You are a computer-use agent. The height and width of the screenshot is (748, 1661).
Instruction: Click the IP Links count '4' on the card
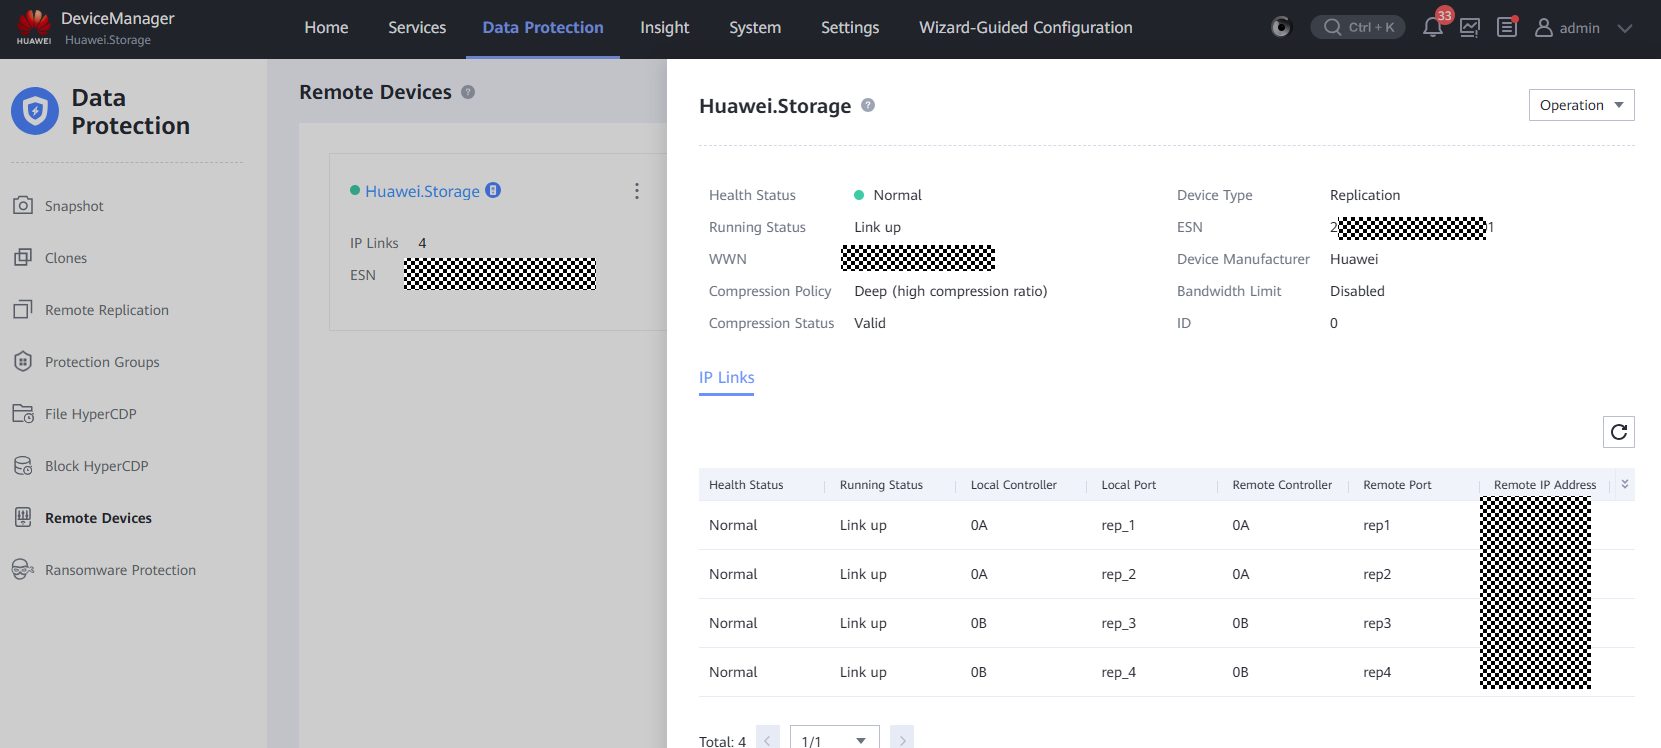[422, 243]
